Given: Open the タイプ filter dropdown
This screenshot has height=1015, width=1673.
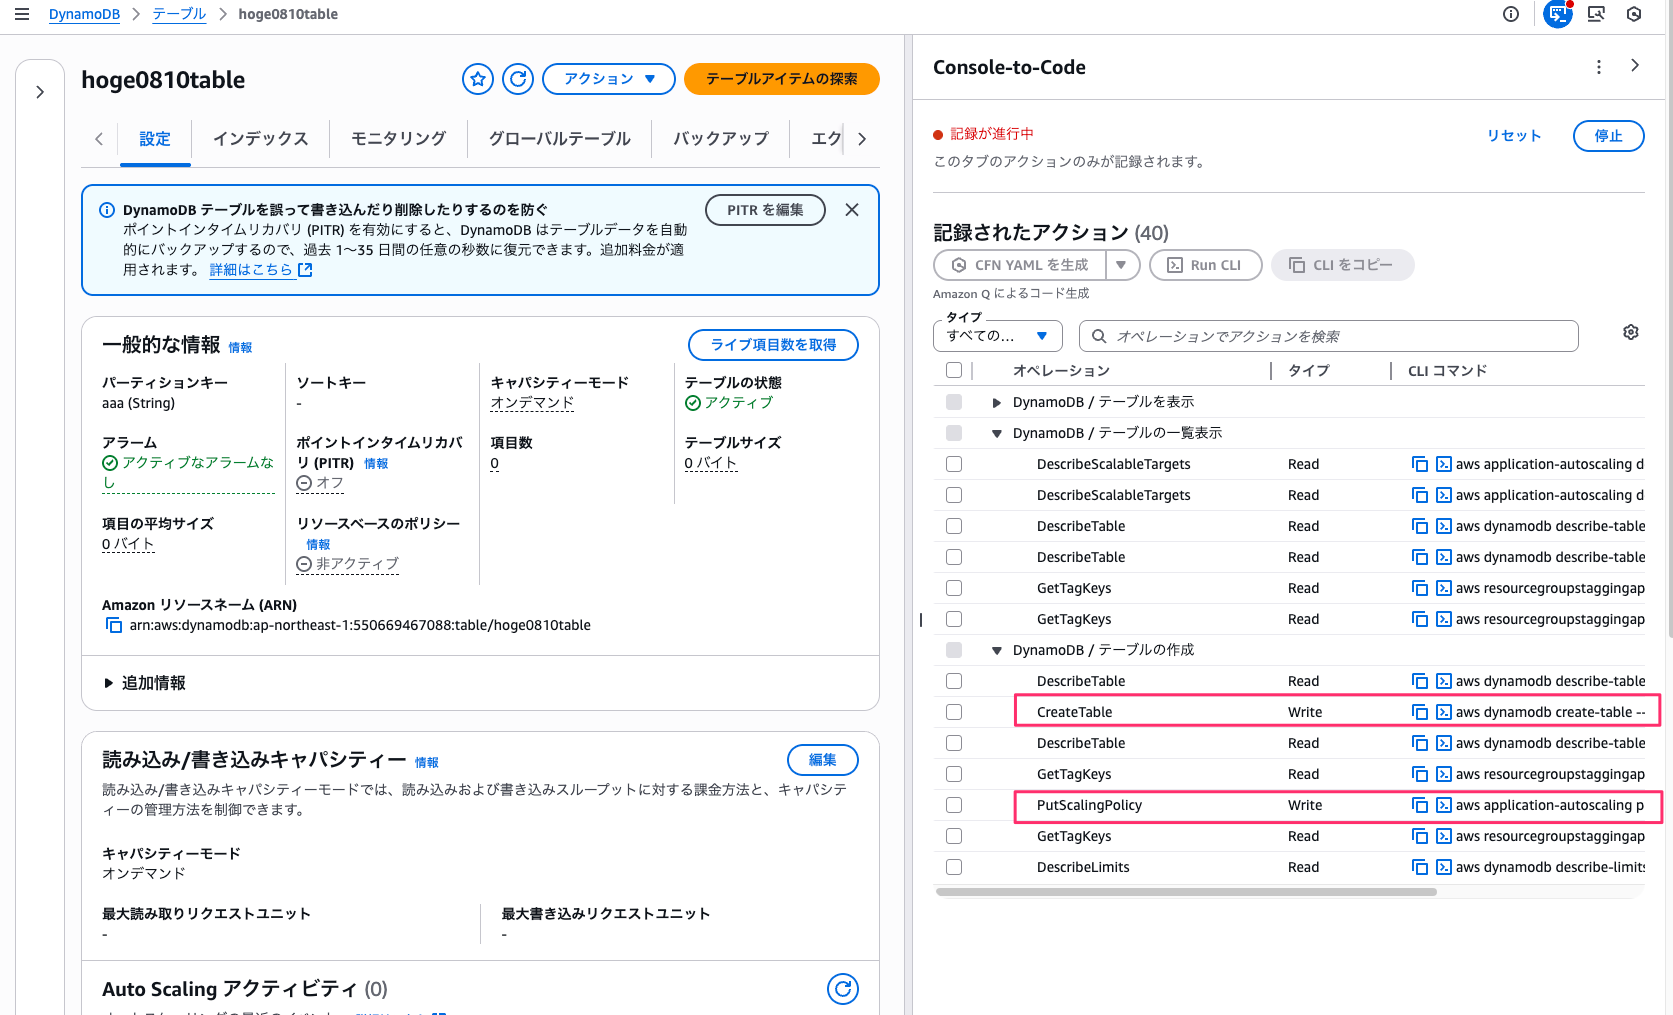Looking at the screenshot, I should point(997,336).
